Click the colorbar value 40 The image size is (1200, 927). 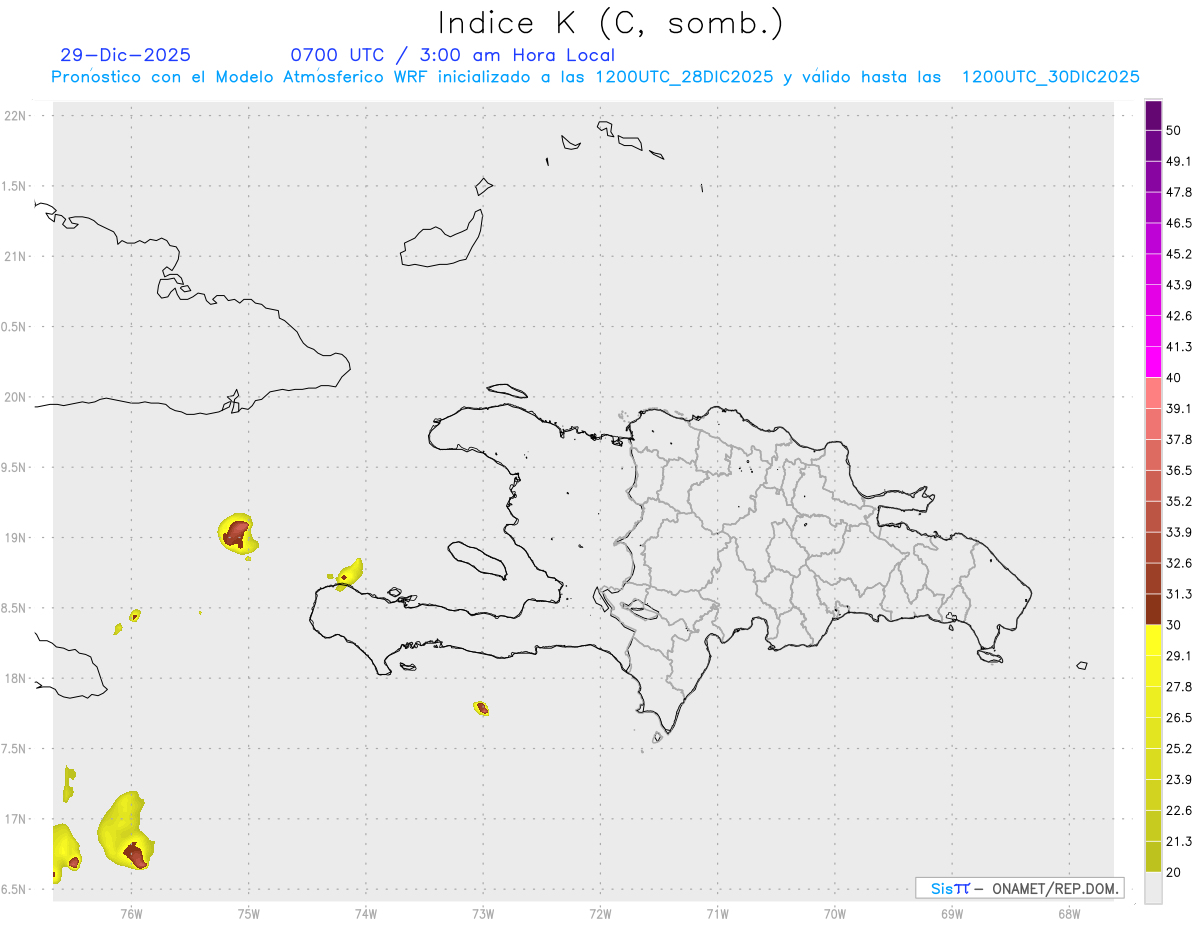click(x=1174, y=377)
